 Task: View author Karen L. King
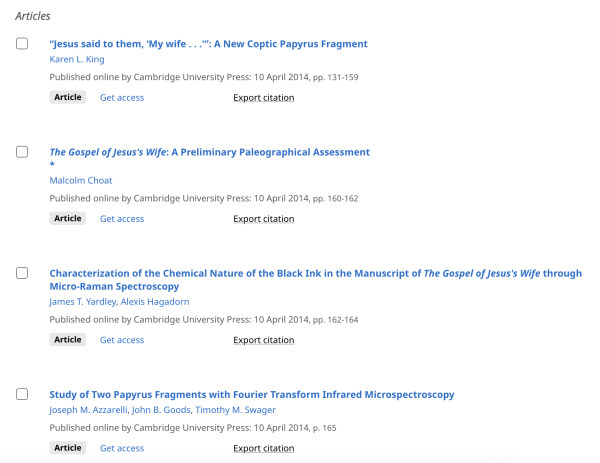tap(76, 59)
